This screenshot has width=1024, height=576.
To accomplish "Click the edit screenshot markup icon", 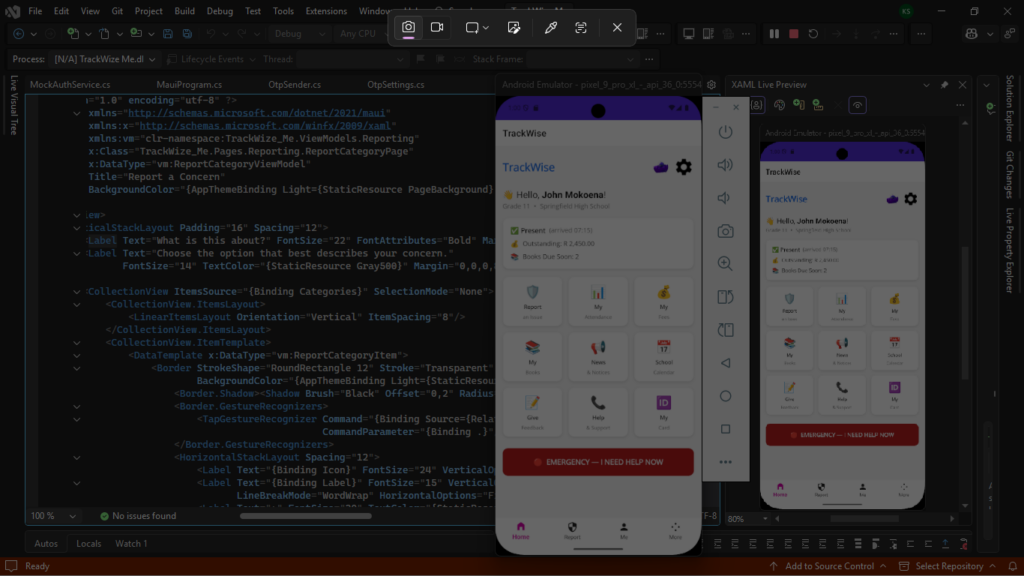I will 514,27.
